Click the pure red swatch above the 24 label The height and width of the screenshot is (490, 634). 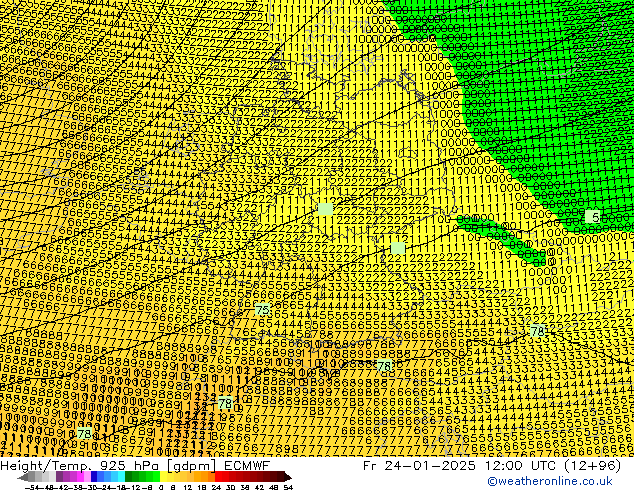tap(218, 476)
